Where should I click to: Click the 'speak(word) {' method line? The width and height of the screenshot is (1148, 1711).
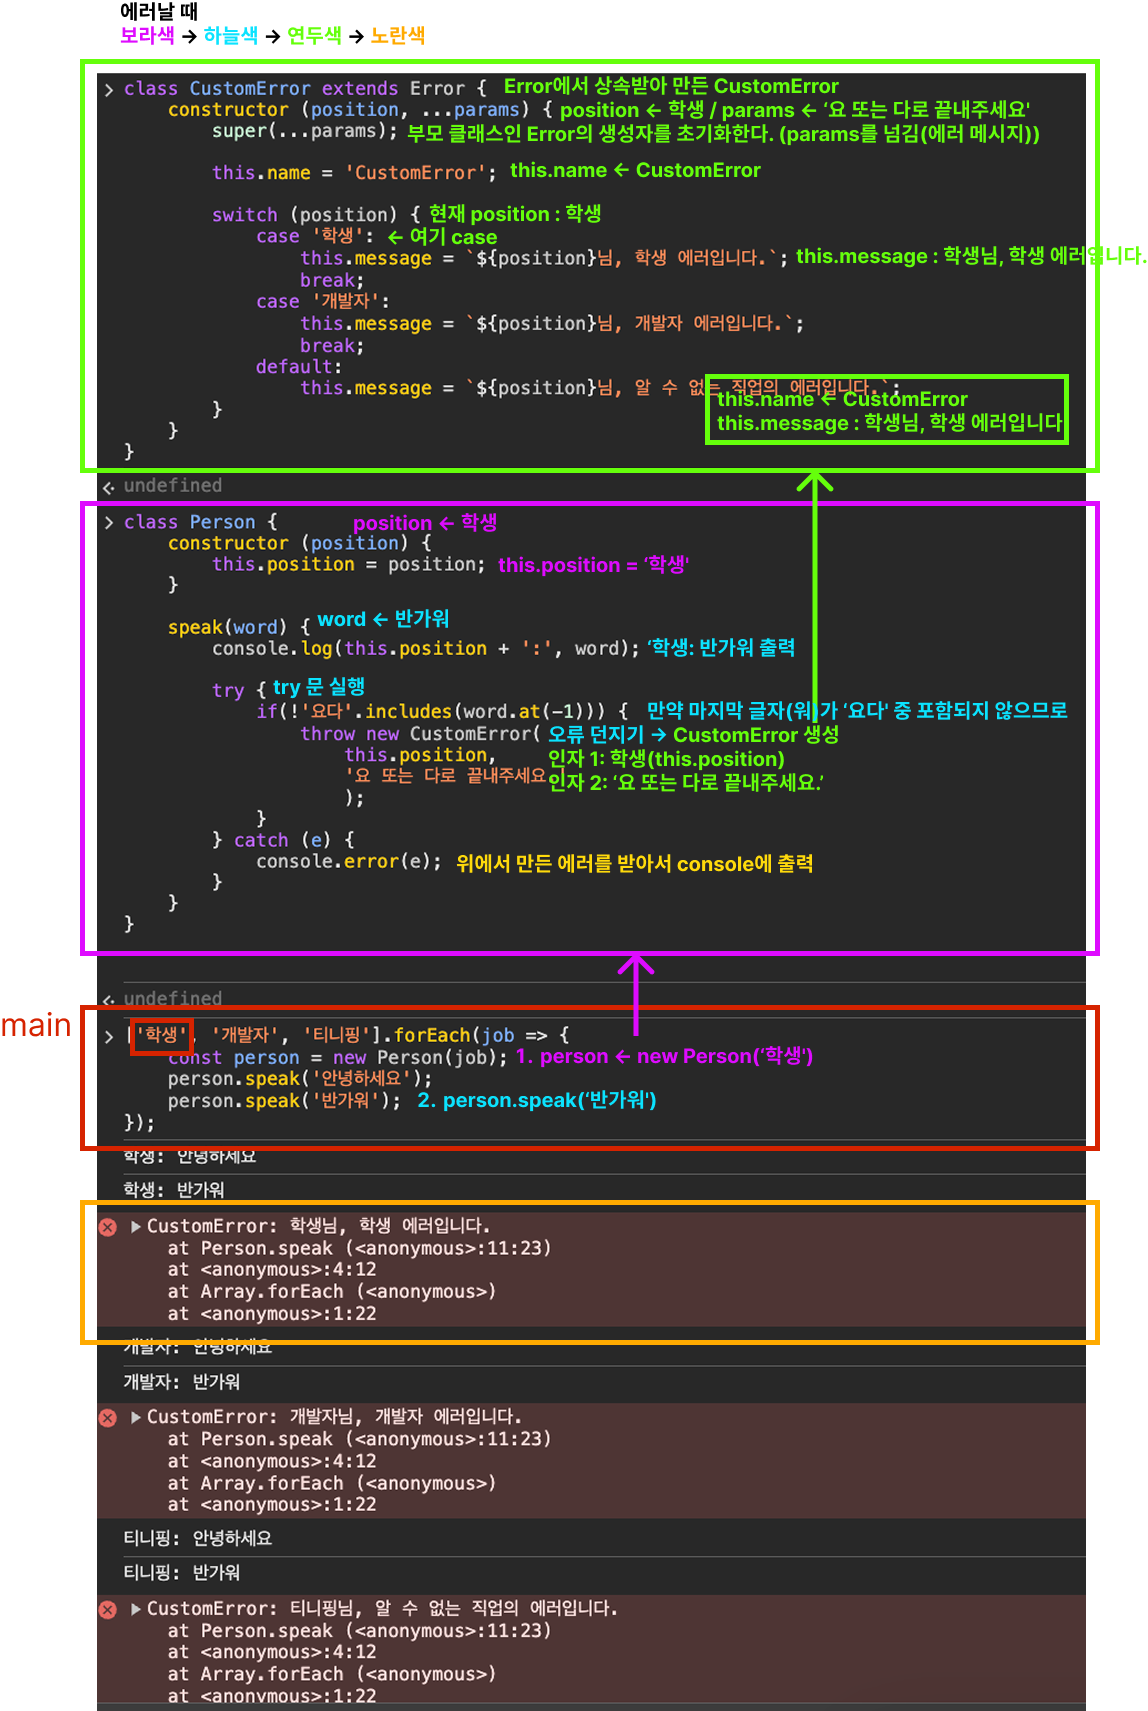(240, 628)
